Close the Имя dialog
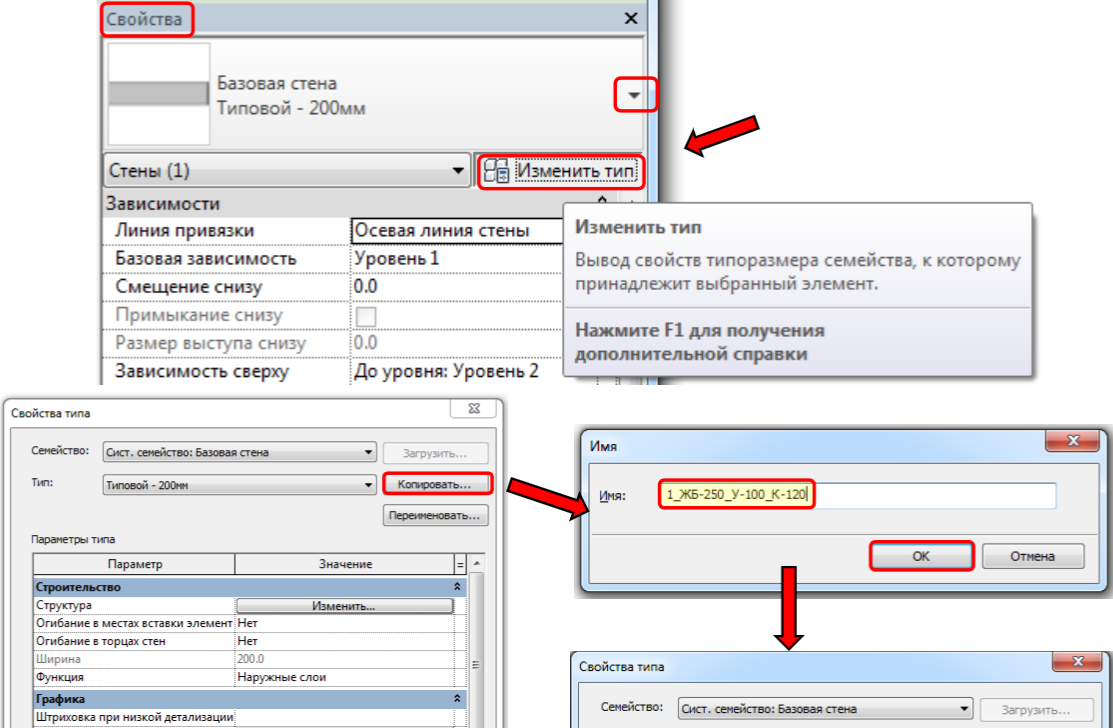This screenshot has width=1113, height=728. pyautogui.click(x=1073, y=441)
